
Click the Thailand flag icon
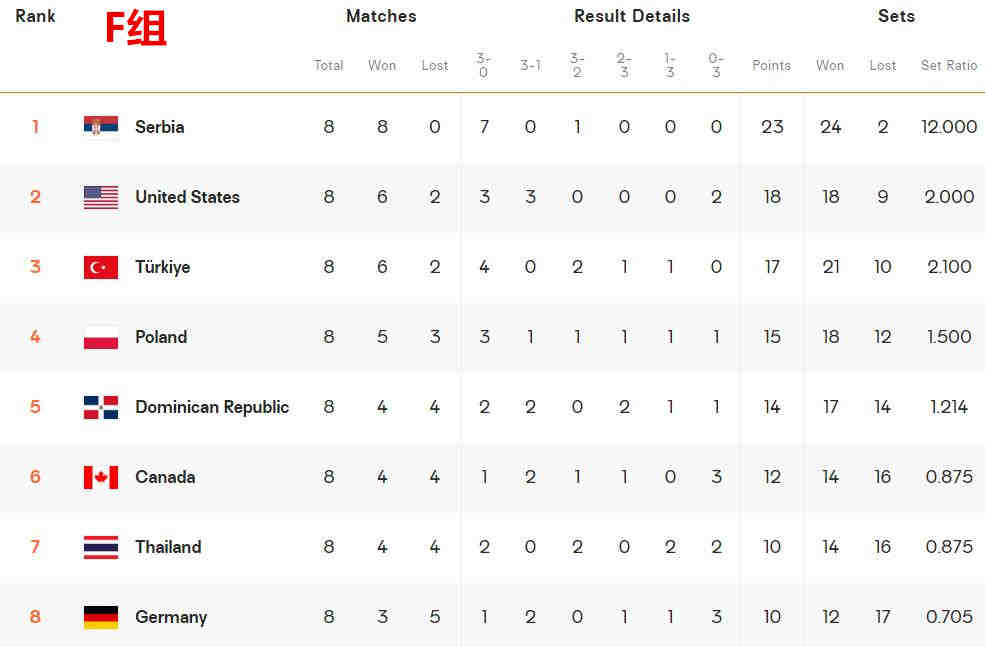(101, 547)
